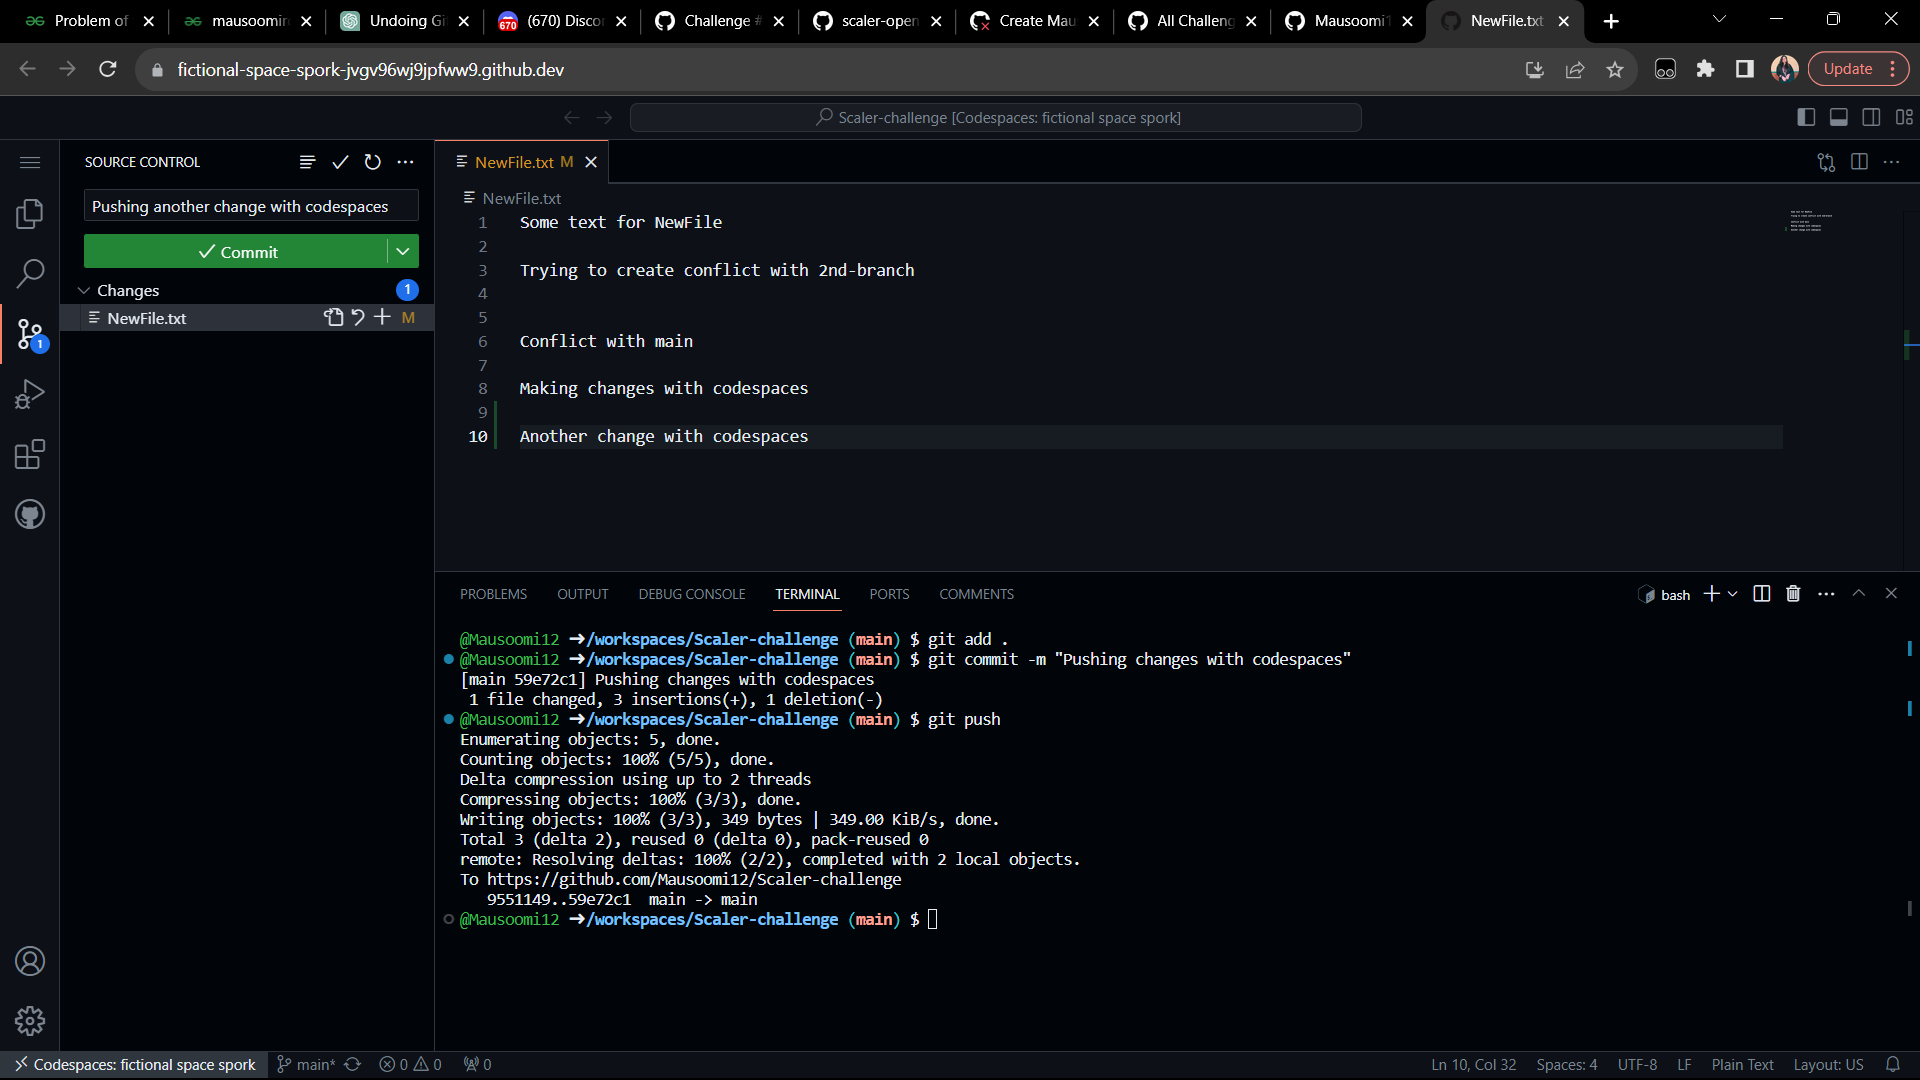This screenshot has width=1920, height=1080.
Task: Open the launch terminal profile dropdown
Action: pos(1731,593)
